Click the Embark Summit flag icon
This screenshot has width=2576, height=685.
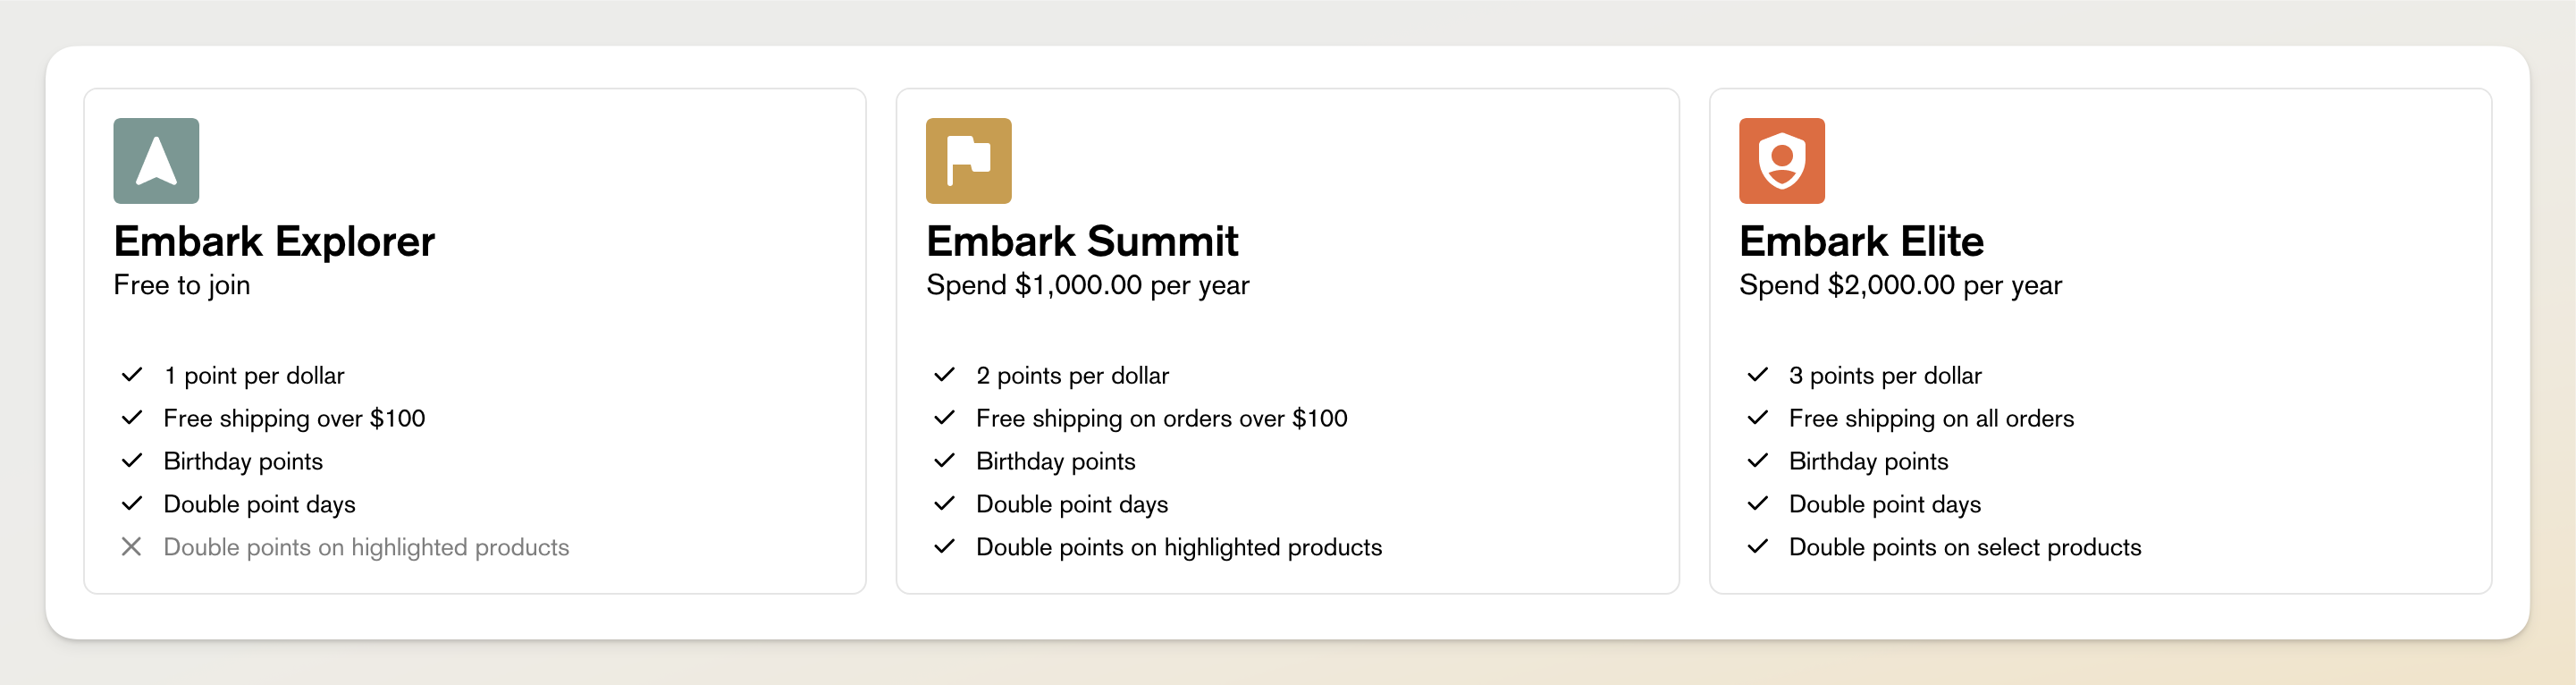click(x=968, y=161)
